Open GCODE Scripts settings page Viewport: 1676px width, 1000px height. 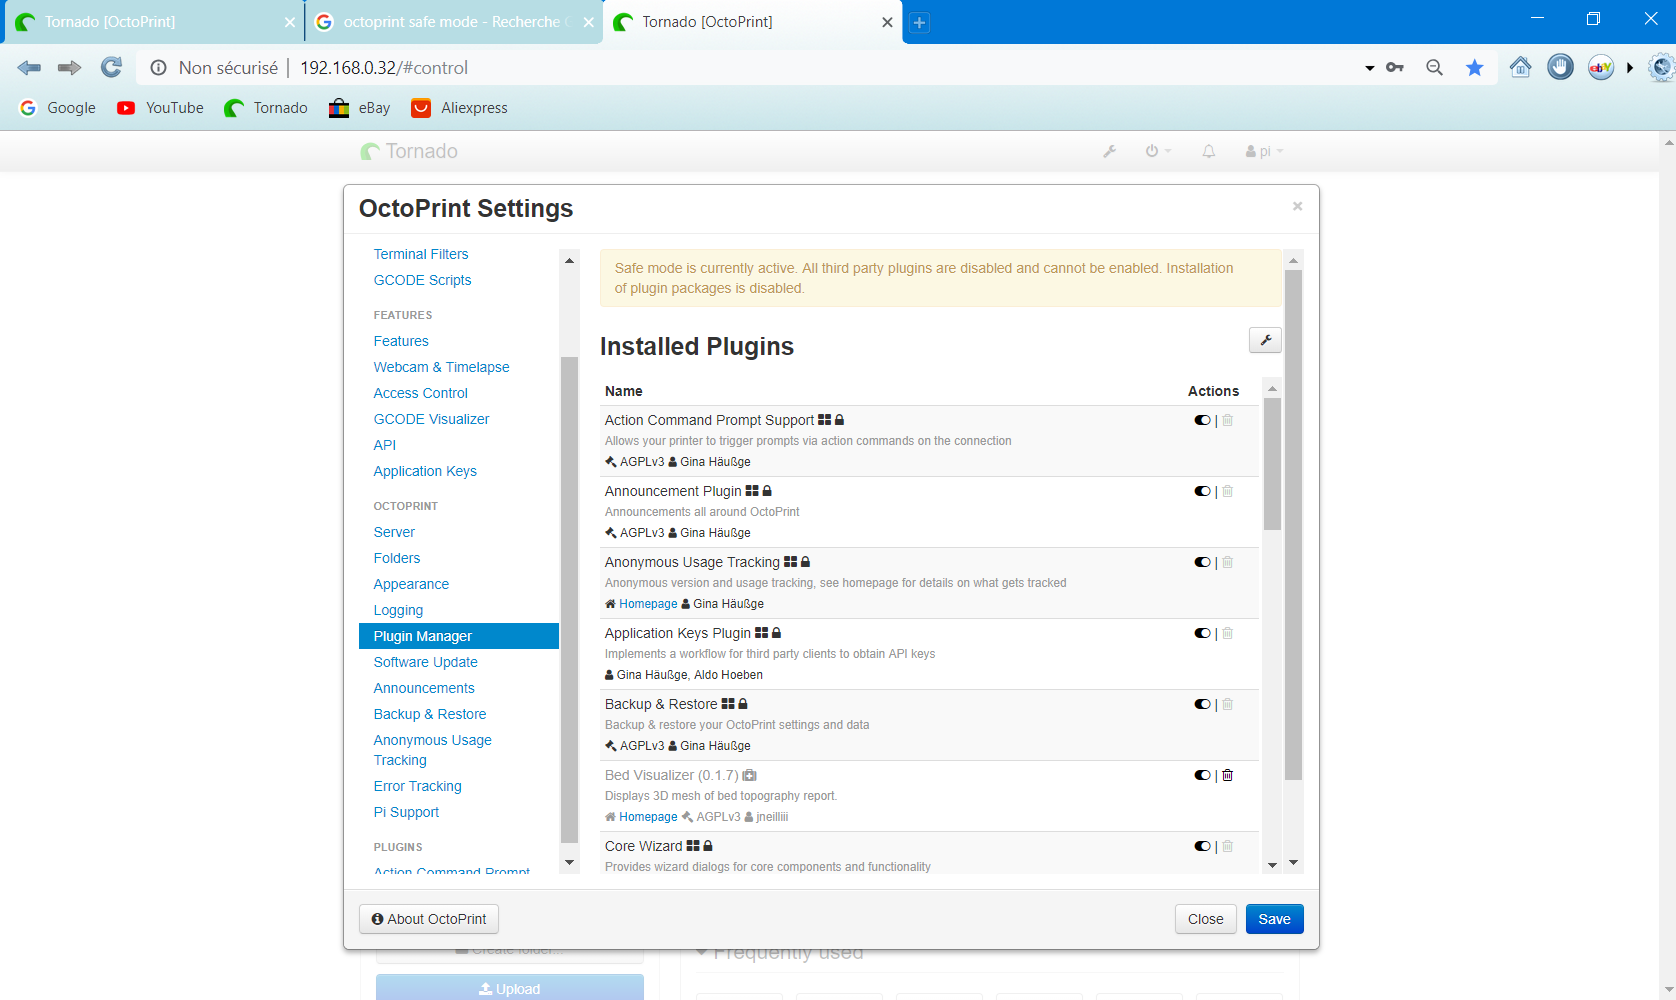423,280
